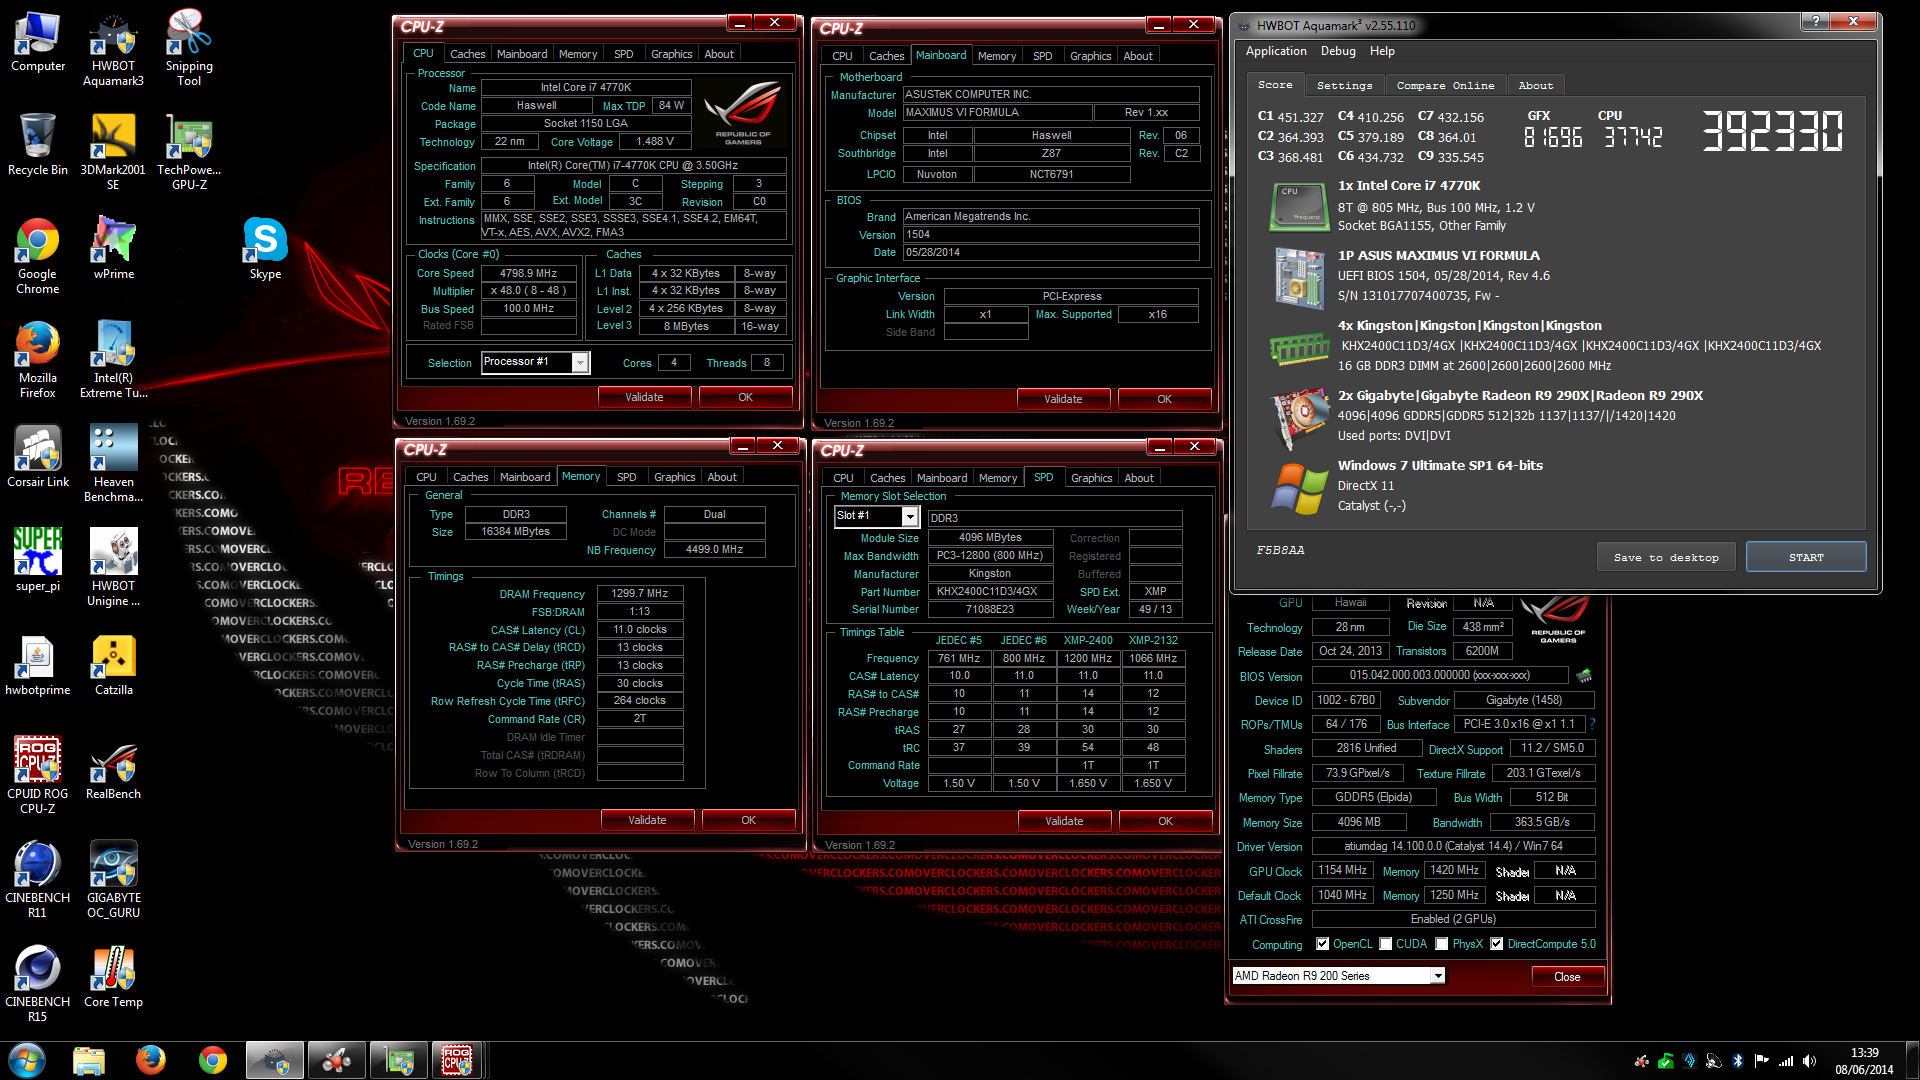The width and height of the screenshot is (1920, 1080).
Task: Open CPUID ROG CPU-Z desktop icon
Action: 38,776
